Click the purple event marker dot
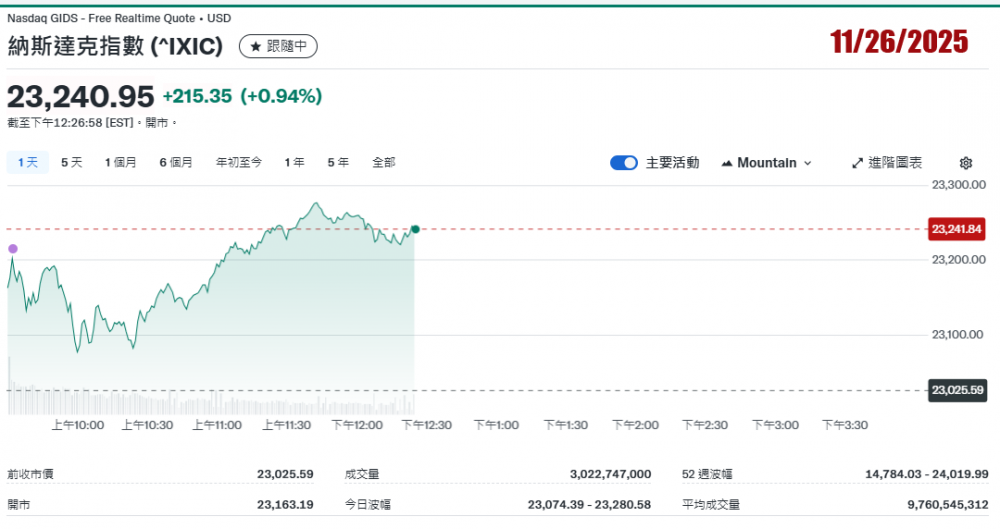This screenshot has width=1000, height=529. (13, 248)
